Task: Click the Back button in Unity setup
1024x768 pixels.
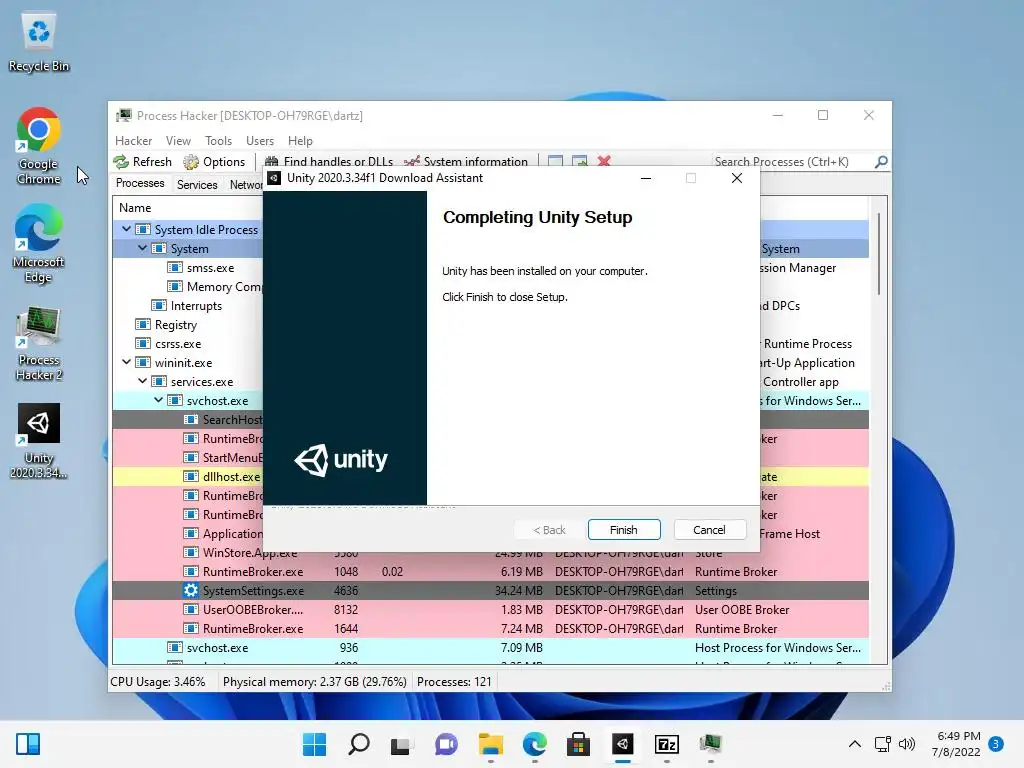Action: tap(549, 530)
